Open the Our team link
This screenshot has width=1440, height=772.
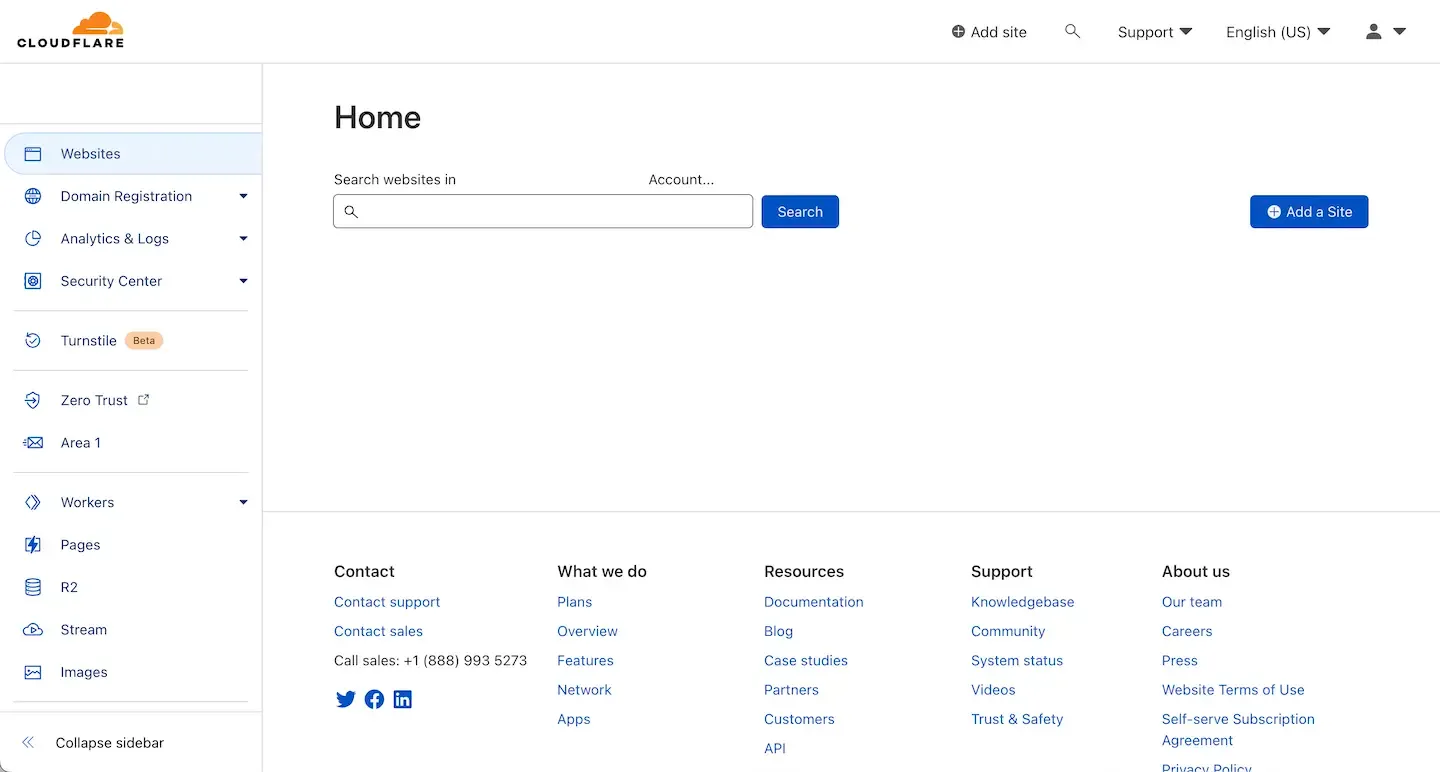pyautogui.click(x=1192, y=602)
